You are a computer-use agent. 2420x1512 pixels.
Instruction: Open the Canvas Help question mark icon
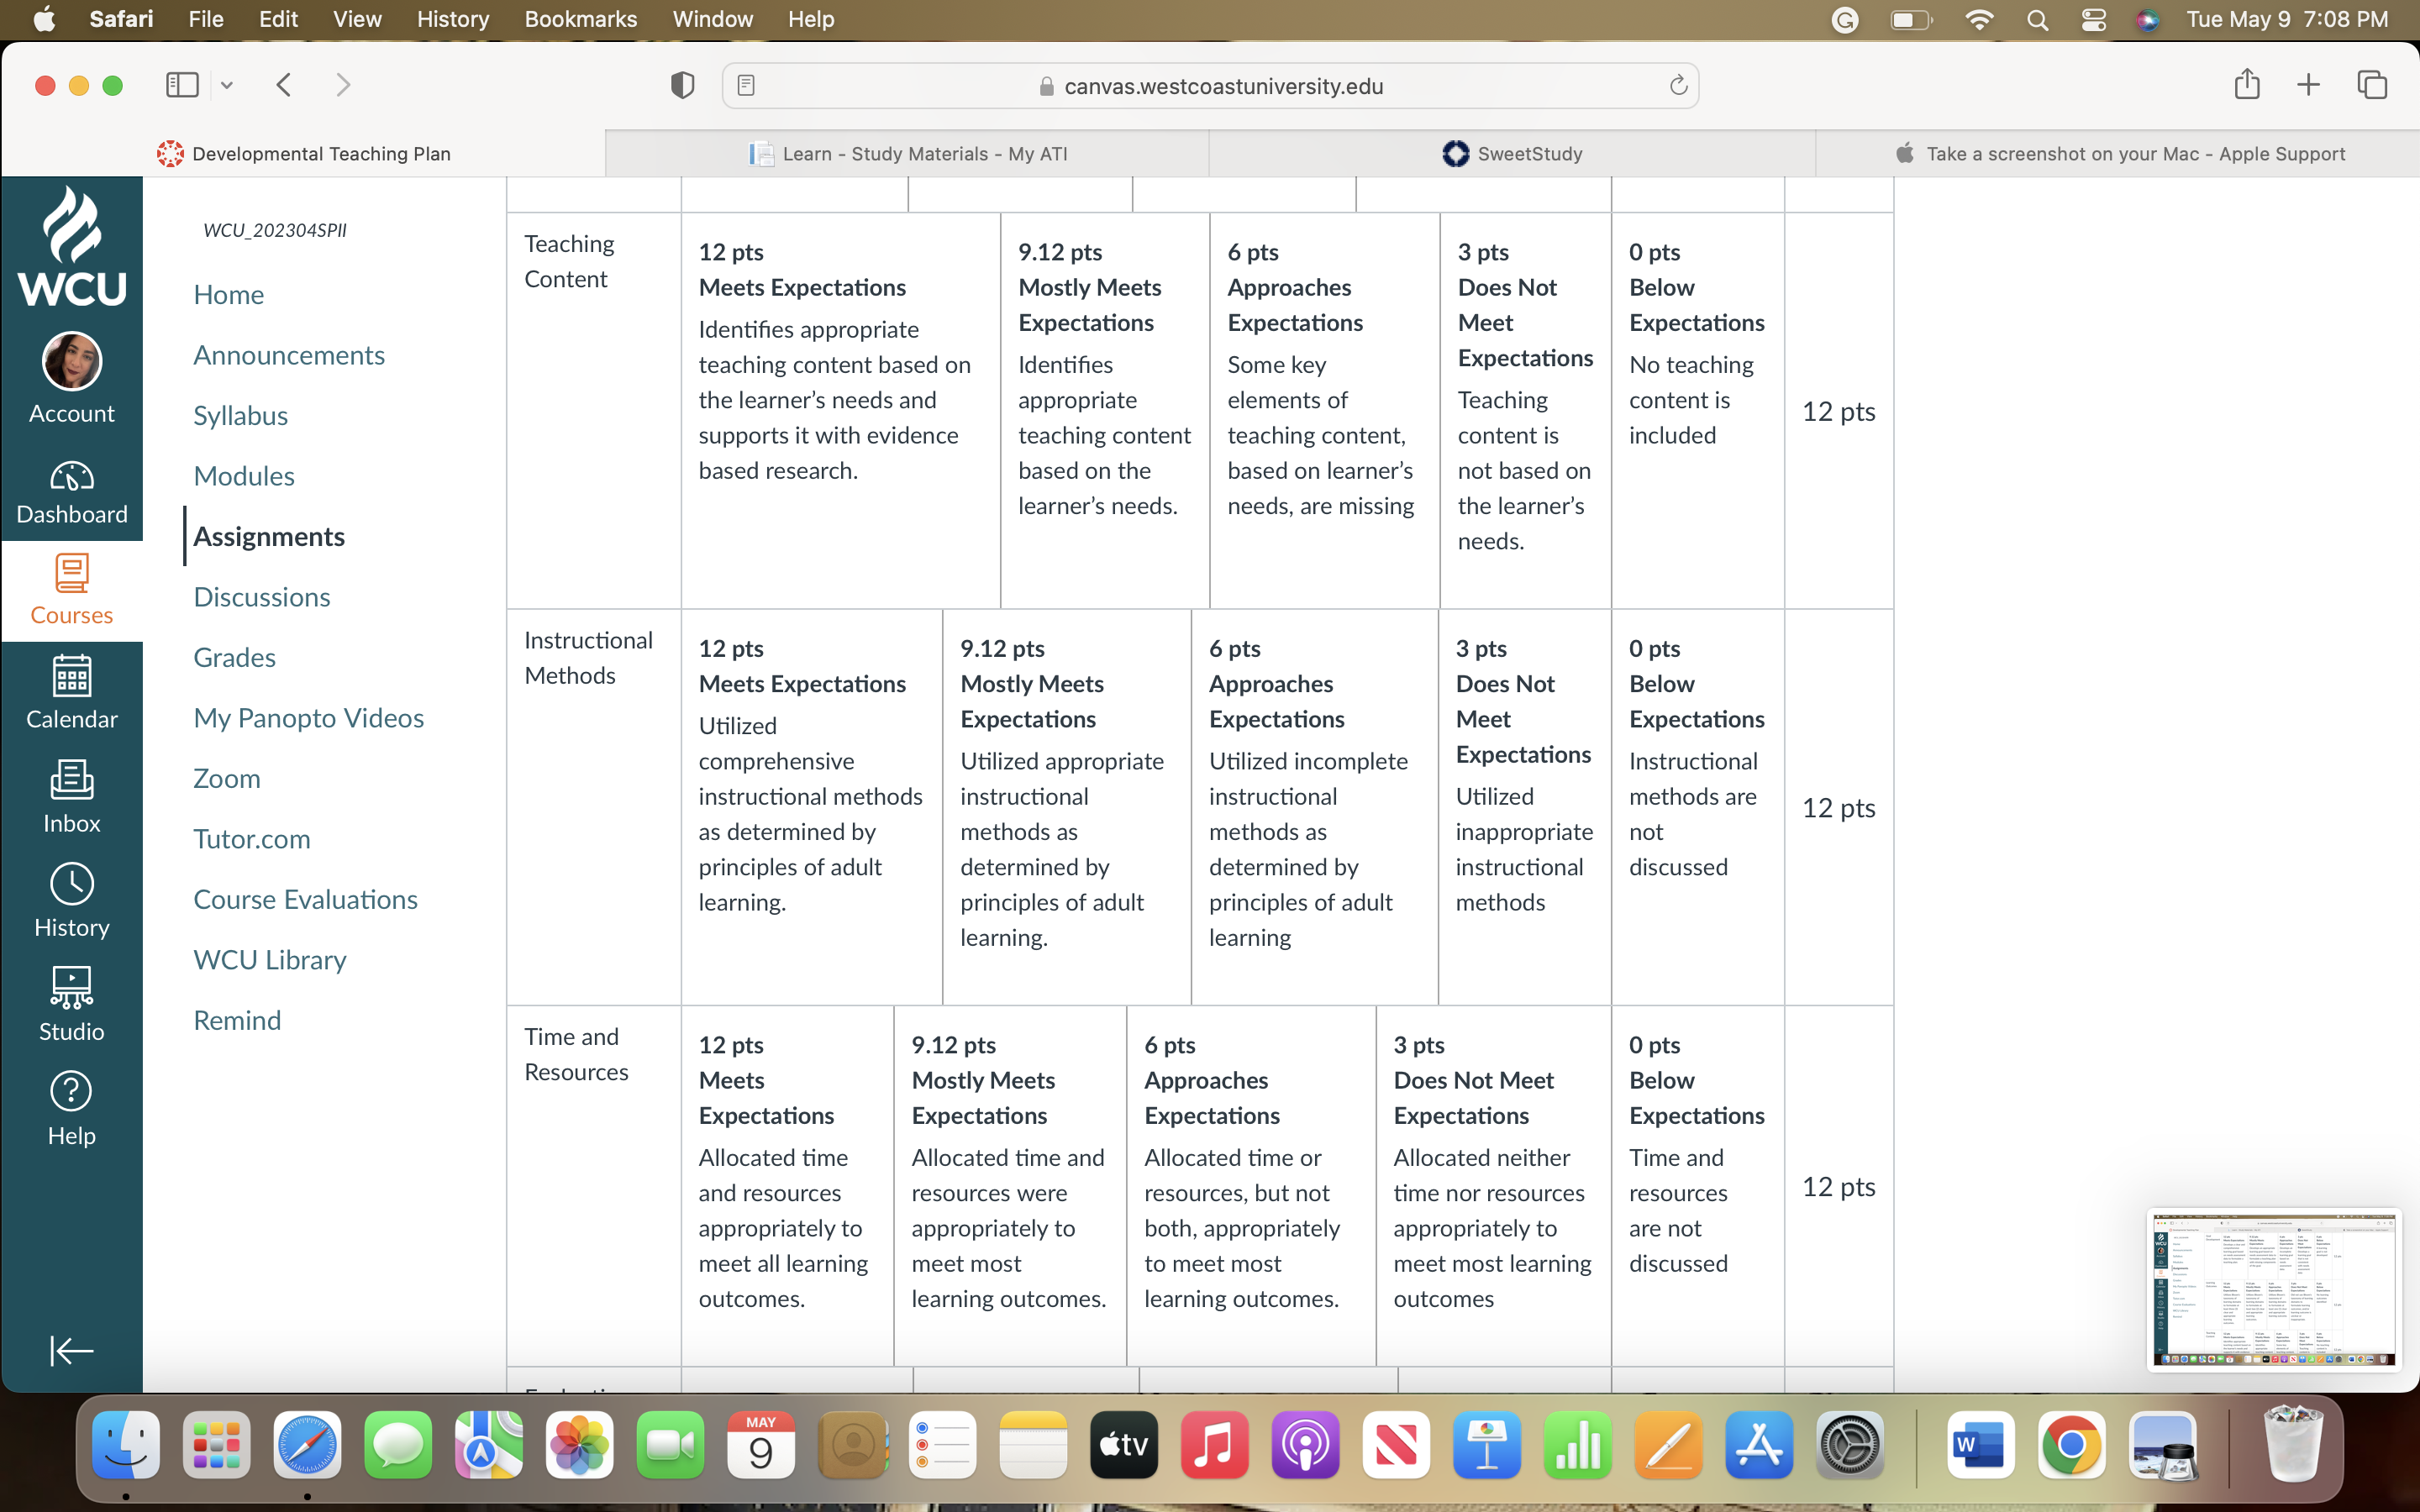pos(71,1091)
